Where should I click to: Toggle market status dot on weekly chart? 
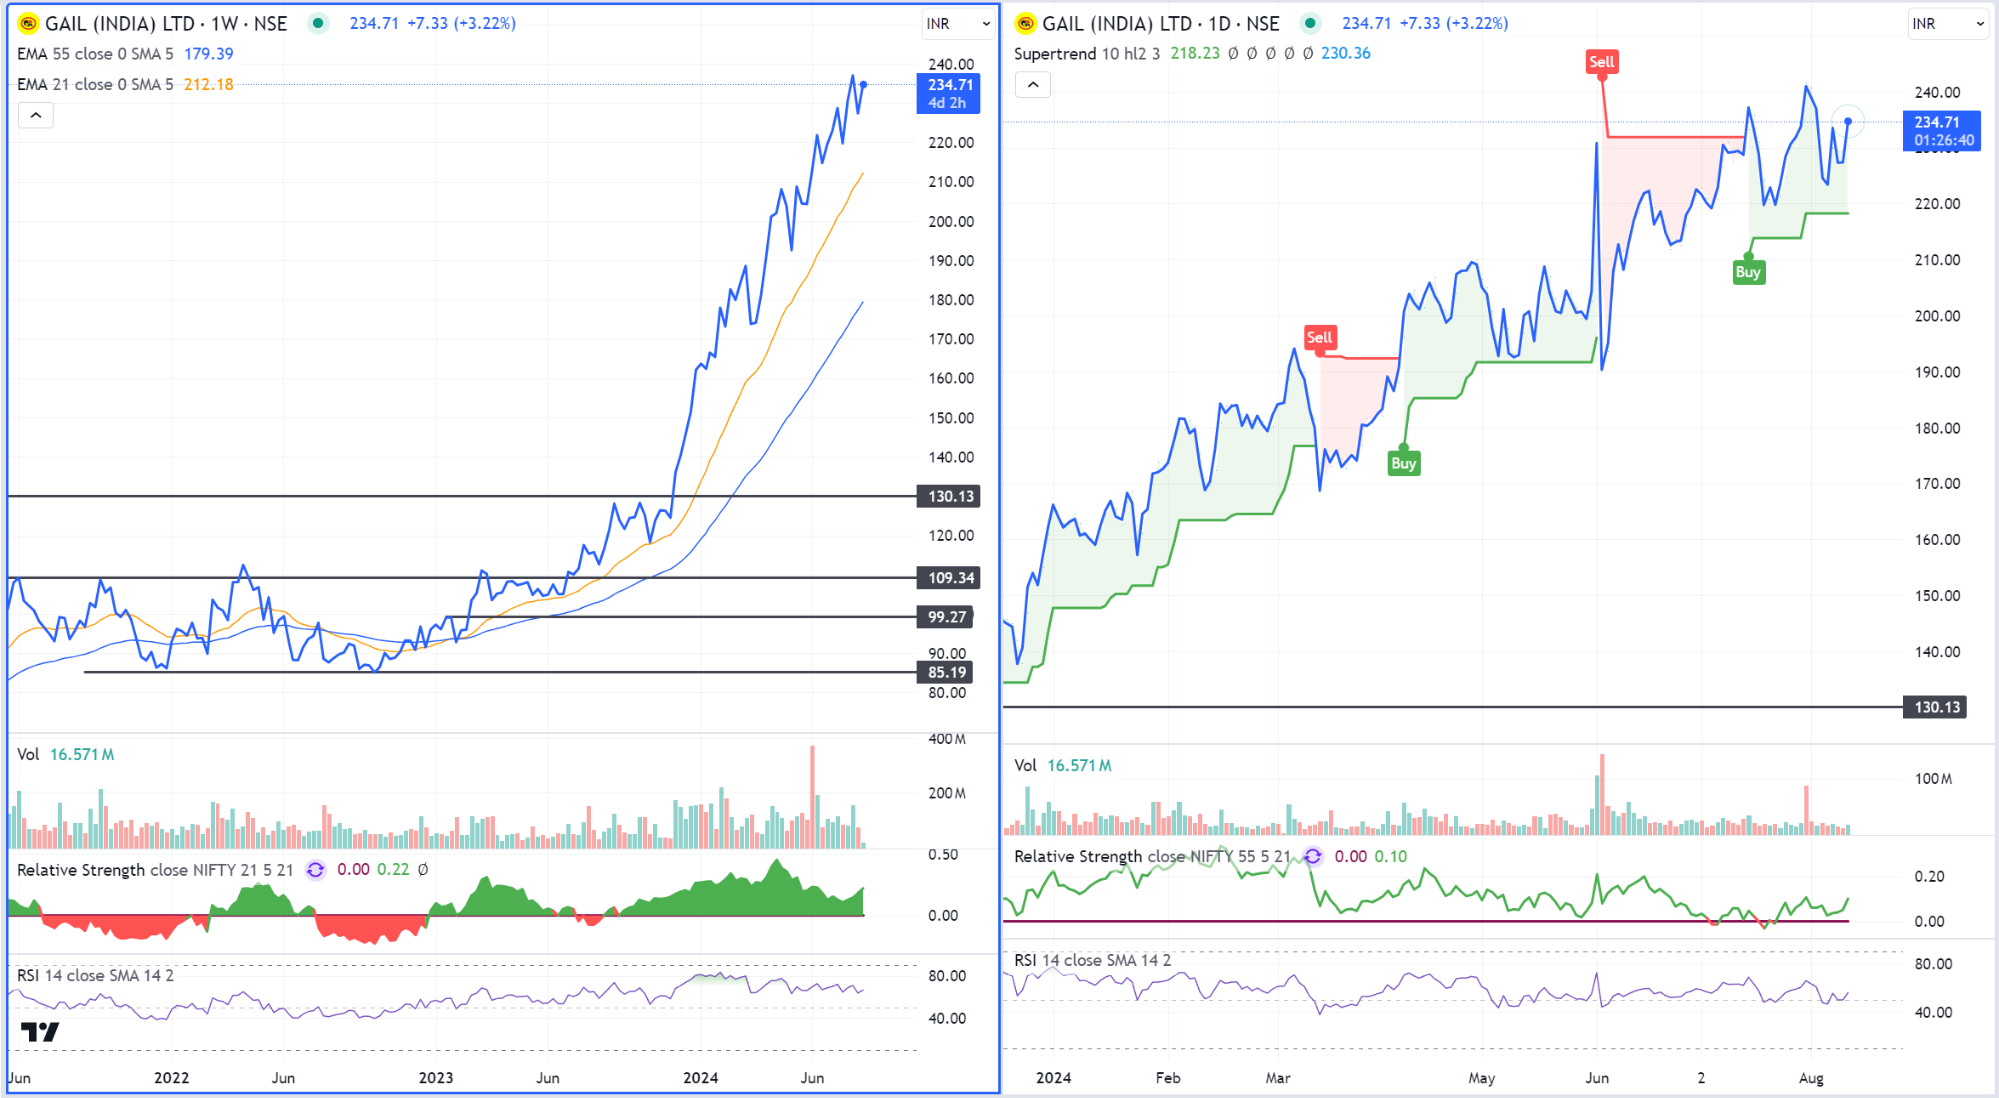pyautogui.click(x=318, y=23)
